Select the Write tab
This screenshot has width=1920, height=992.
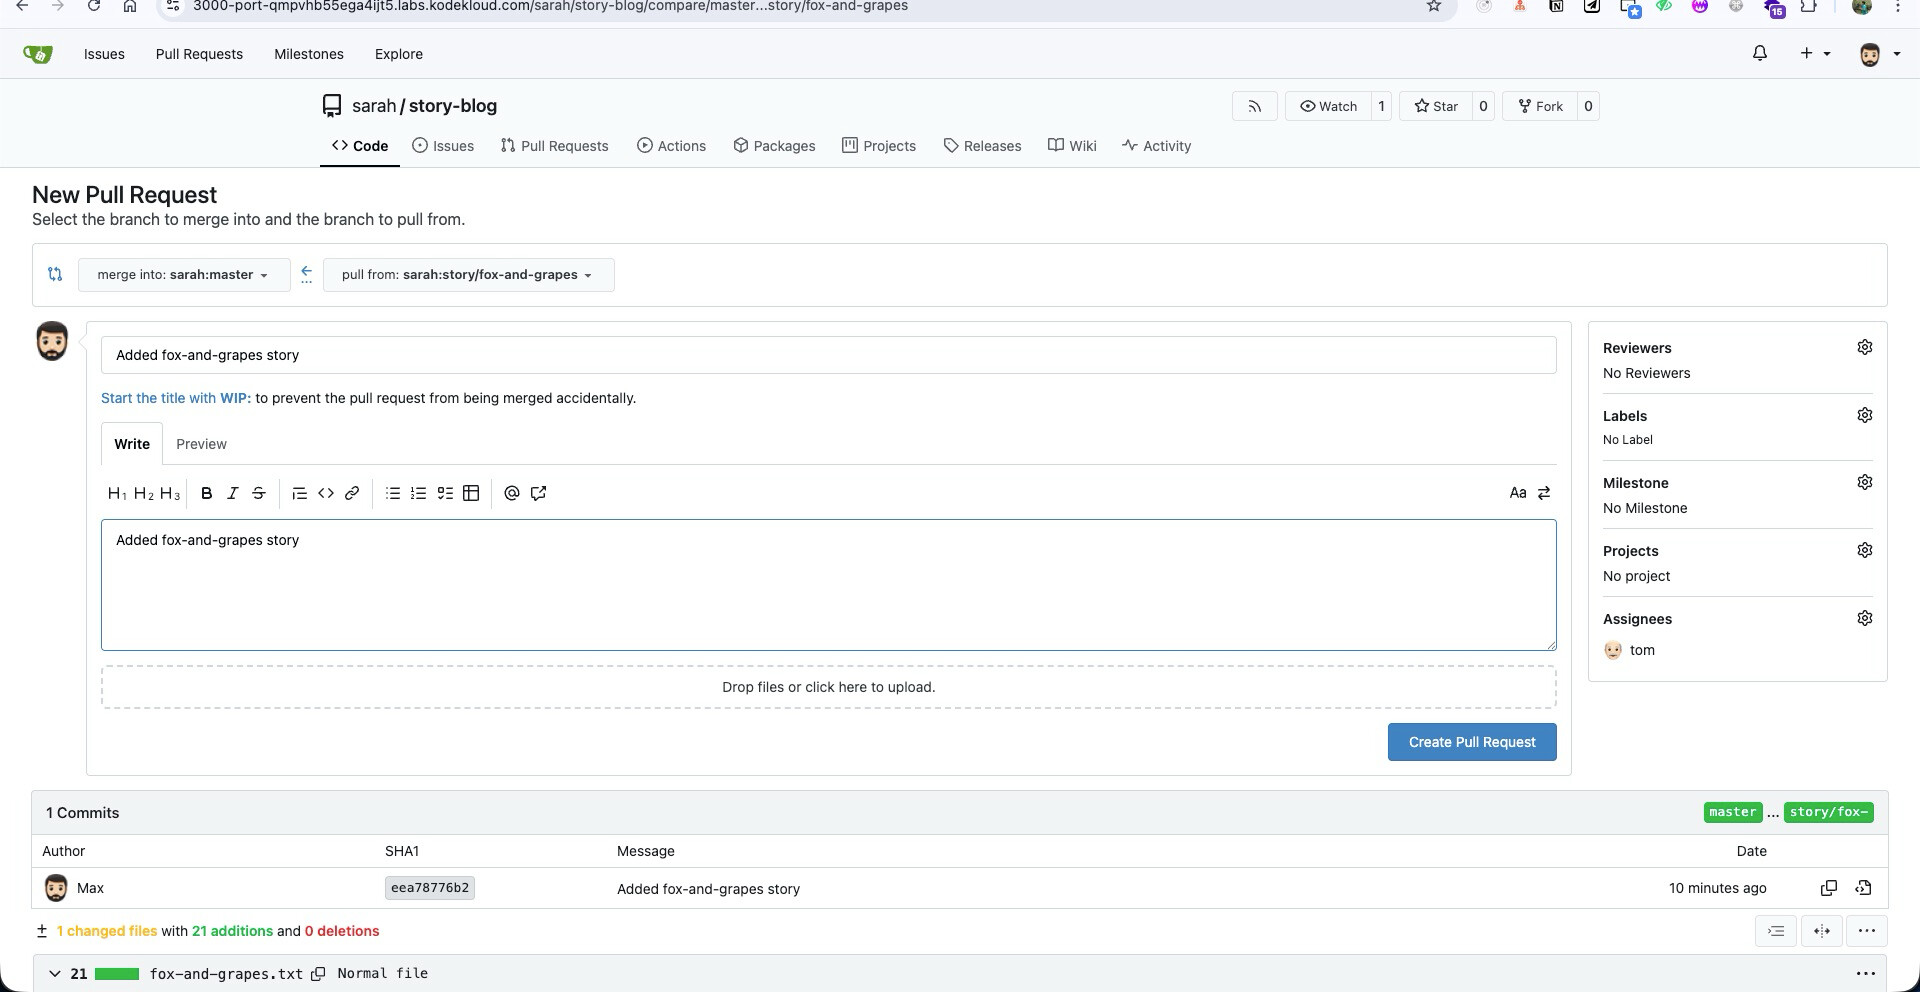coord(132,444)
